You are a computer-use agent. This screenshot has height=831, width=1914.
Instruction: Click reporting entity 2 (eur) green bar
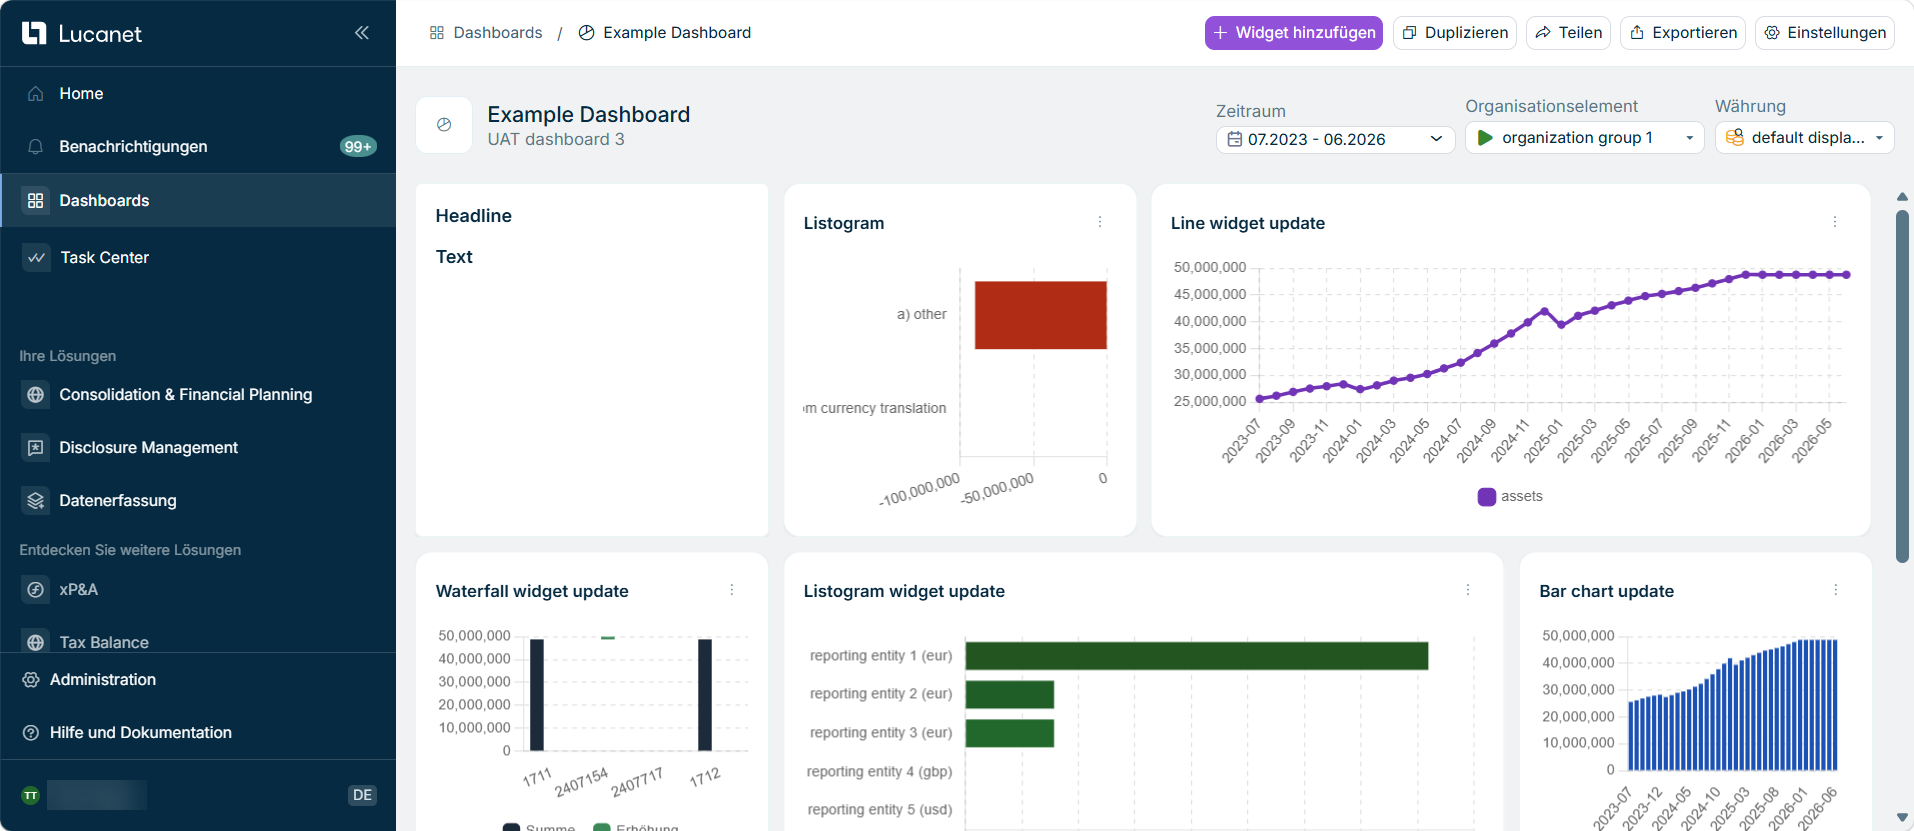coord(1010,694)
